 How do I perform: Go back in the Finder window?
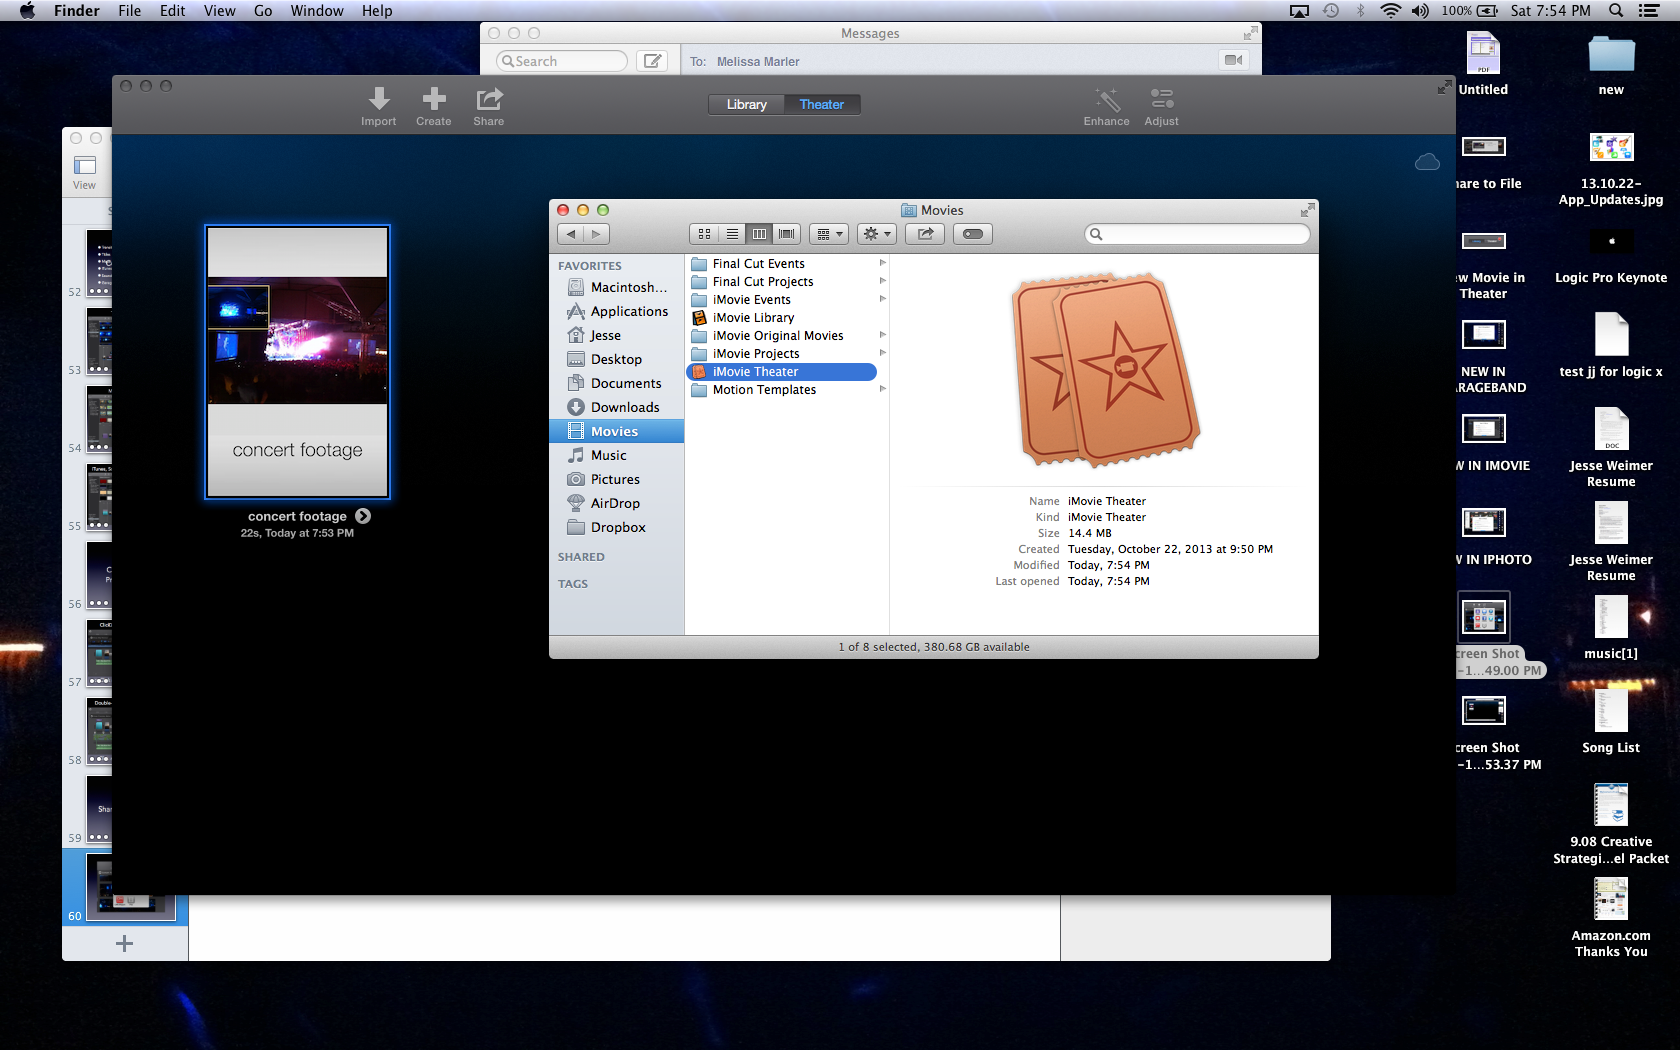571,234
